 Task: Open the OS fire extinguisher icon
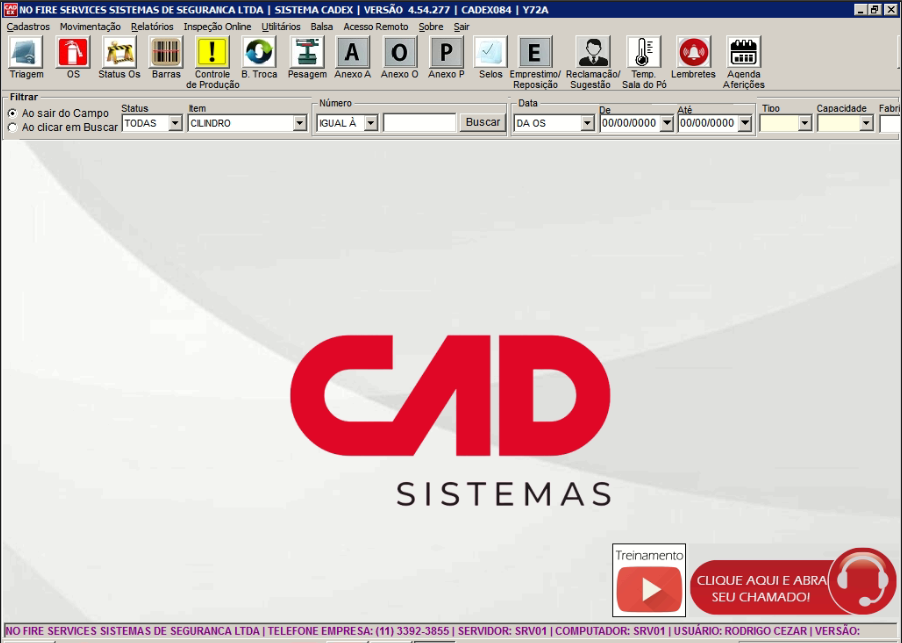pos(73,52)
